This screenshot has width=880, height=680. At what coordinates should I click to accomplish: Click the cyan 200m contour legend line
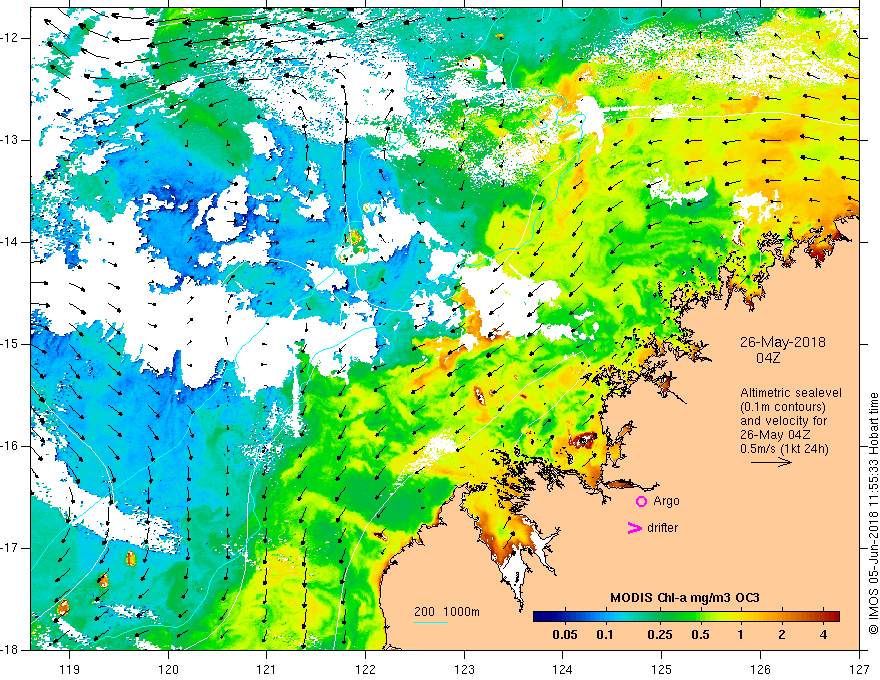[431, 622]
